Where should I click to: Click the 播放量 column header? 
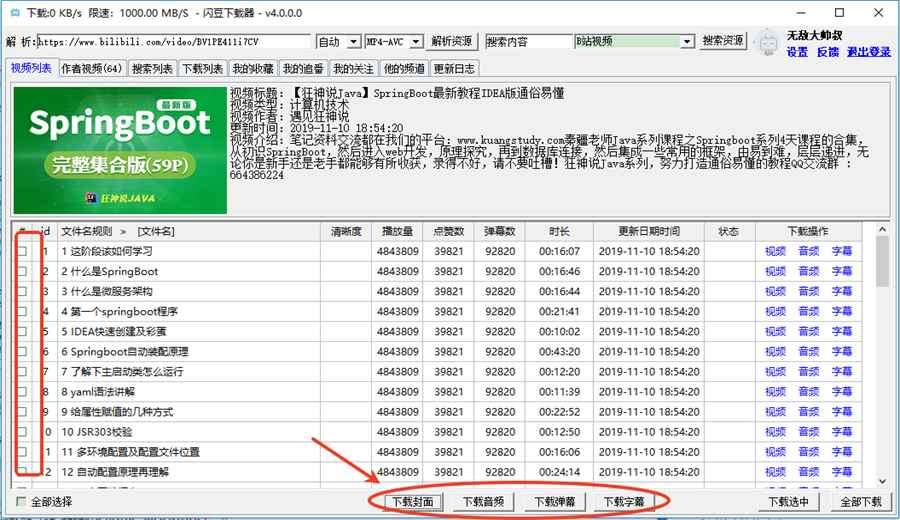click(397, 231)
